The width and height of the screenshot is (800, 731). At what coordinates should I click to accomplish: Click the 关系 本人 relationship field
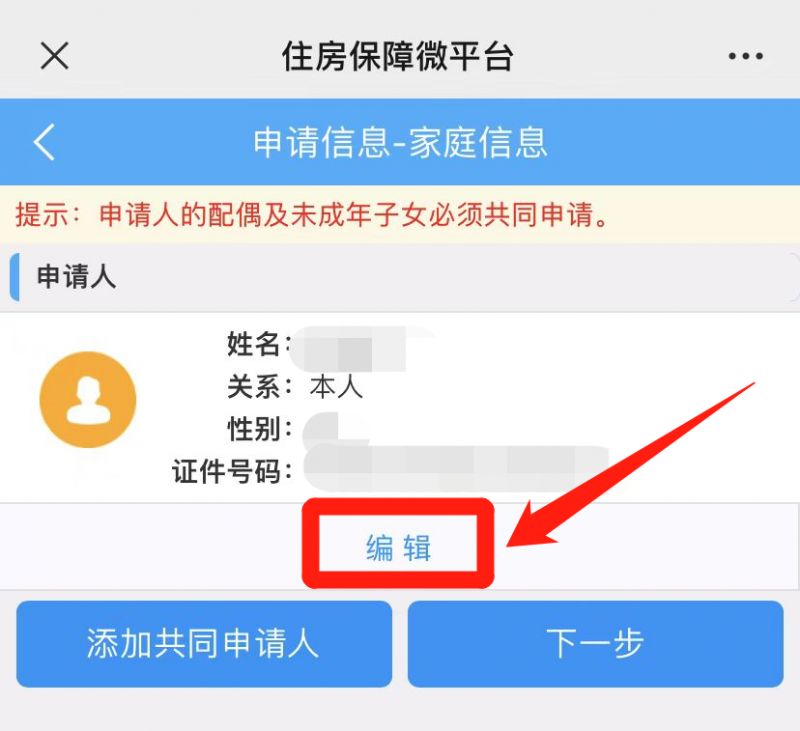click(x=295, y=387)
